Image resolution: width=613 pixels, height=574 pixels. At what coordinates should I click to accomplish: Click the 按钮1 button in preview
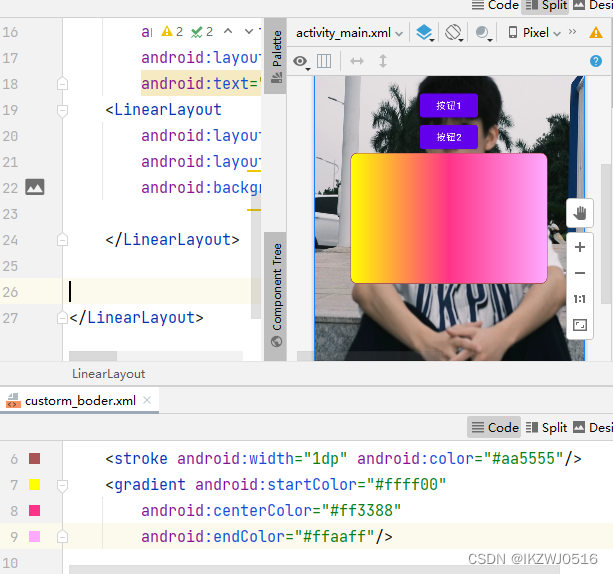tap(449, 106)
